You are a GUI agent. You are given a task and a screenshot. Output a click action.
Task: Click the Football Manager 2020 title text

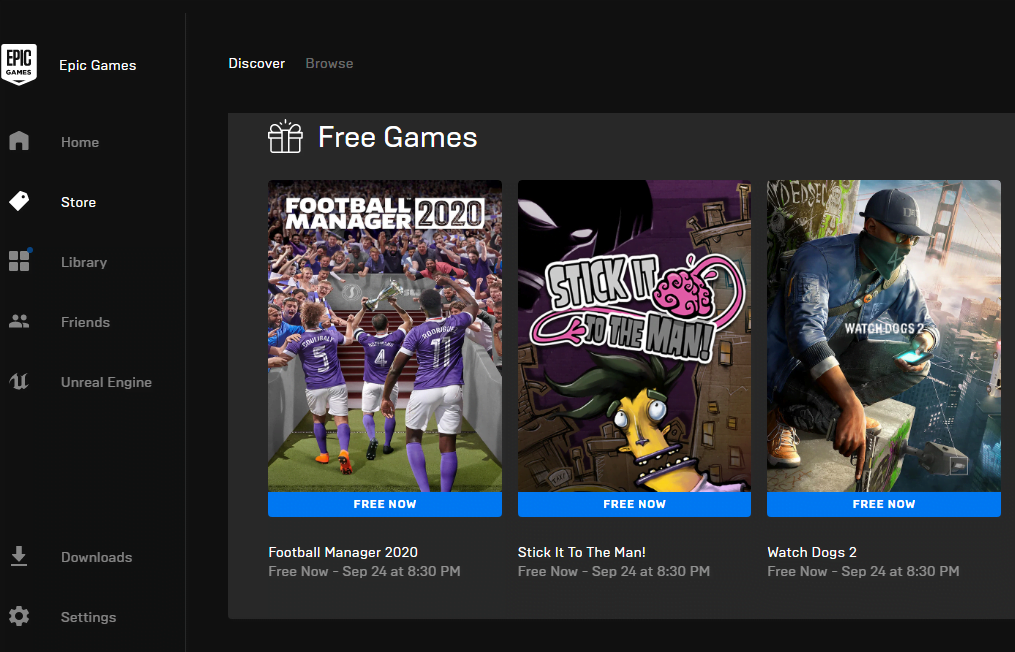click(x=343, y=552)
